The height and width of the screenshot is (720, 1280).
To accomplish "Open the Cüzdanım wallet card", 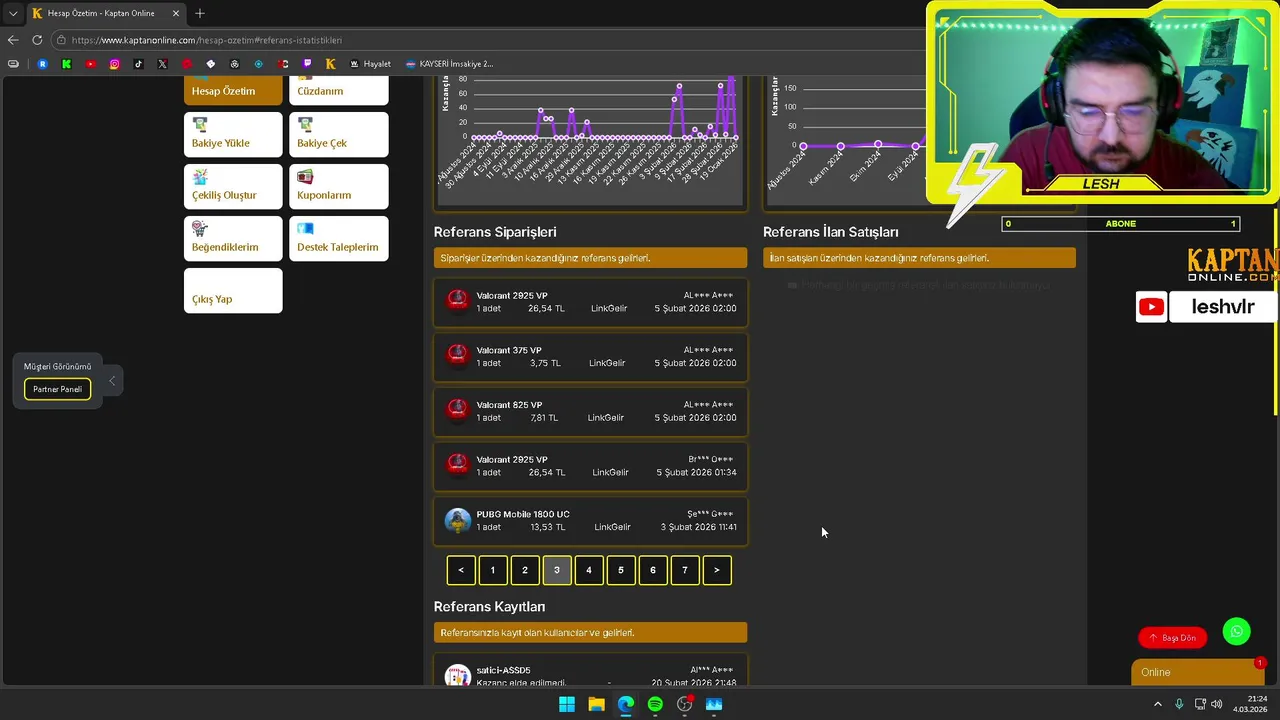I will pos(339,90).
